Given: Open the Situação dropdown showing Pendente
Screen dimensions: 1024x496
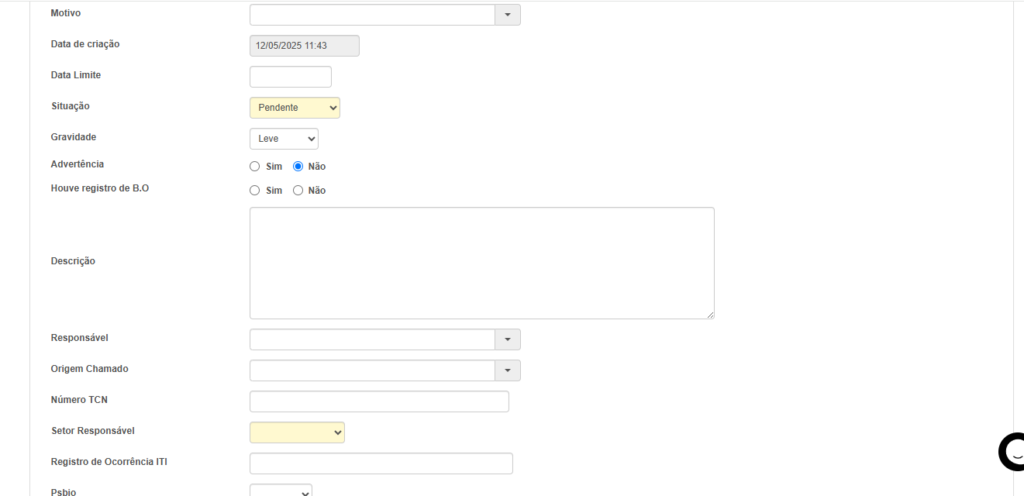Looking at the screenshot, I should [x=294, y=108].
